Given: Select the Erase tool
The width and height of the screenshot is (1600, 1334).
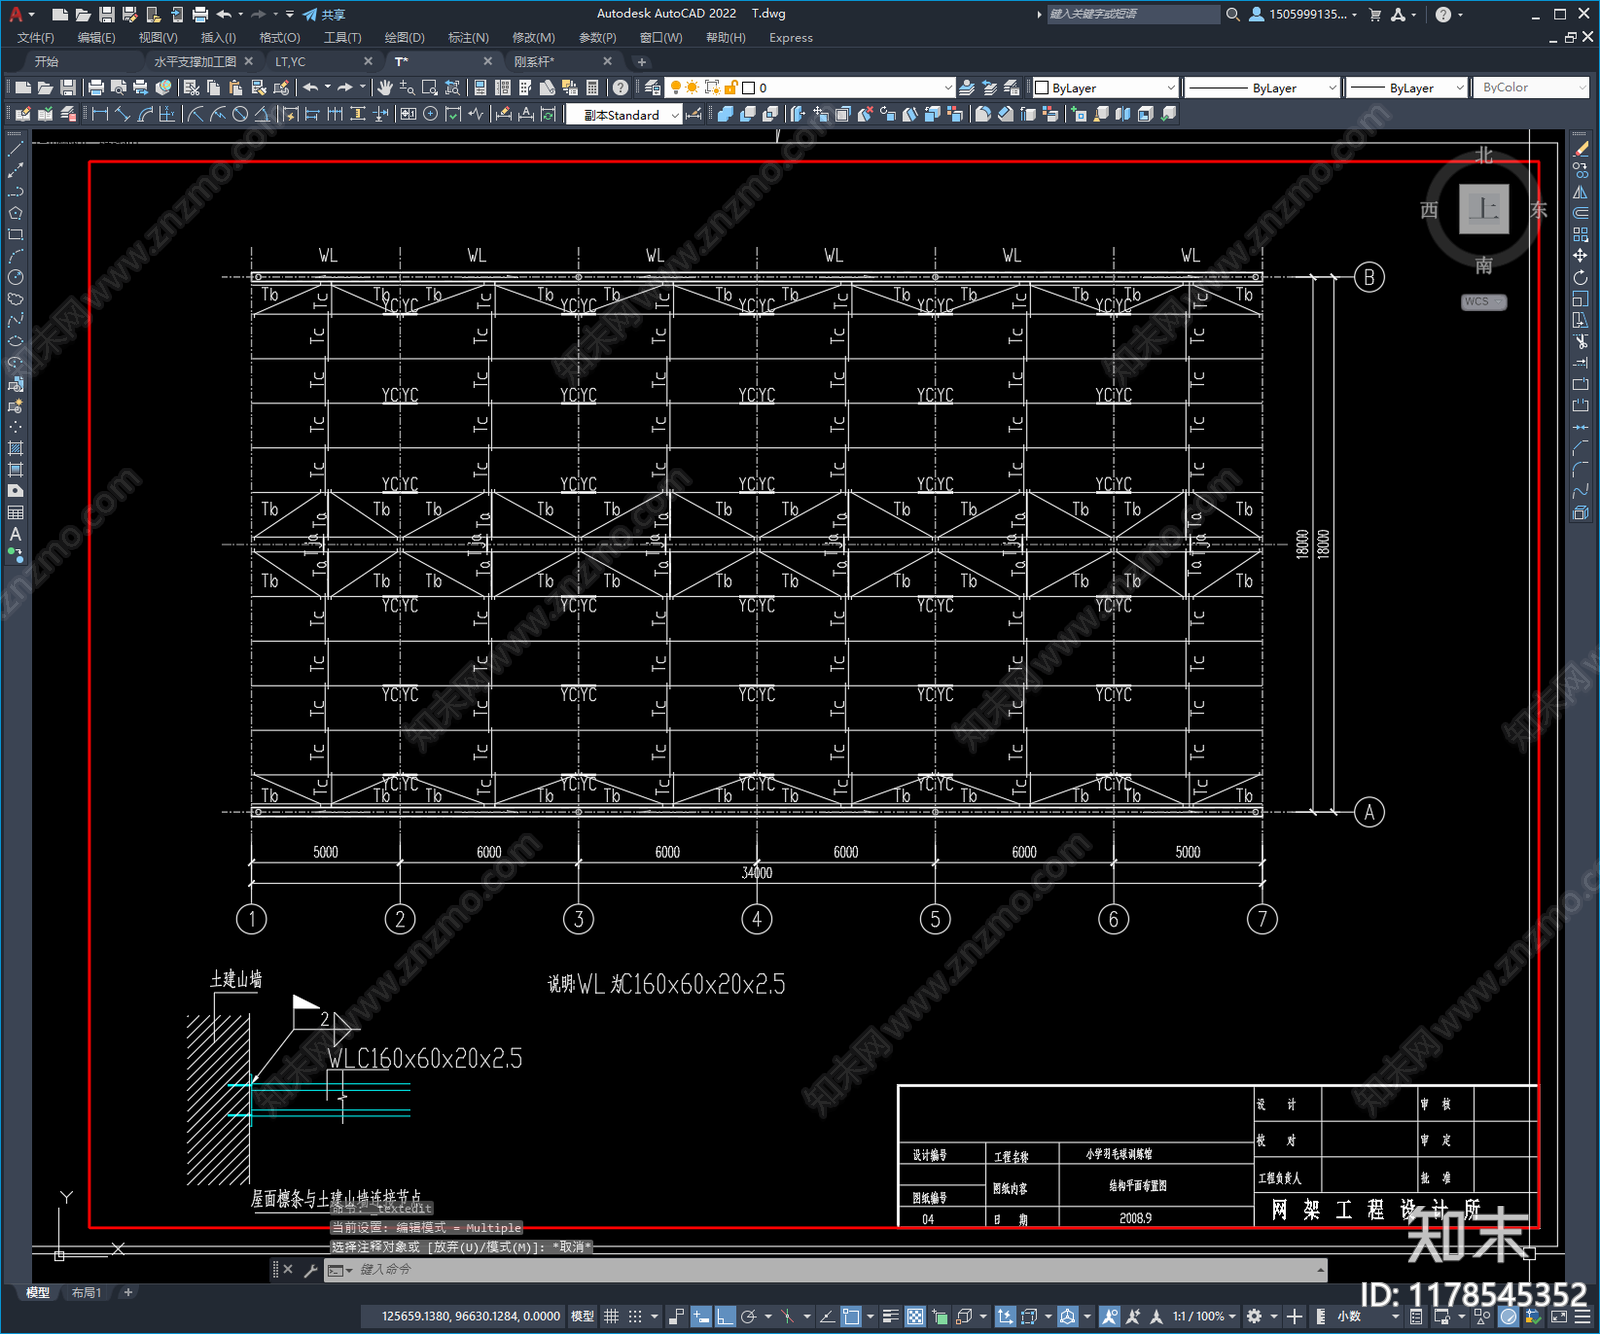Looking at the screenshot, I should (1580, 149).
